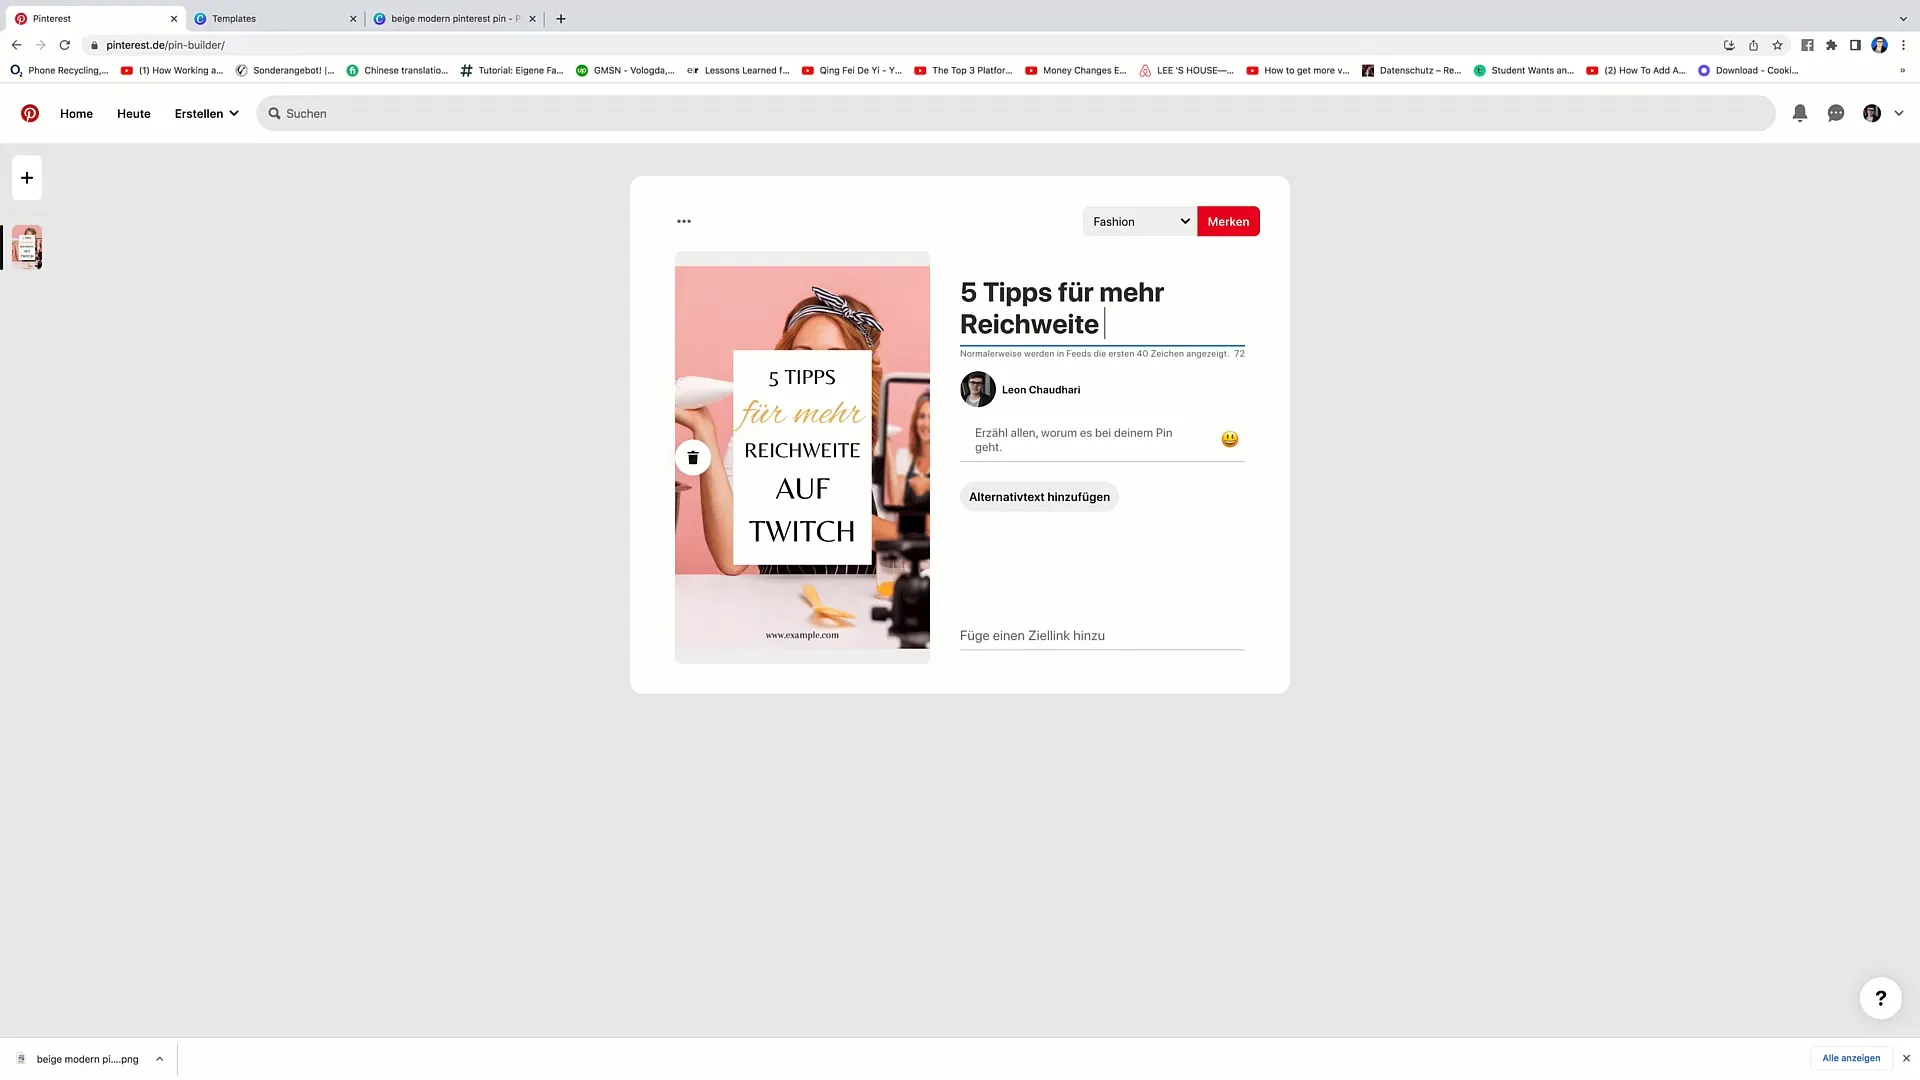Add a new pin with the plus button

[x=27, y=177]
